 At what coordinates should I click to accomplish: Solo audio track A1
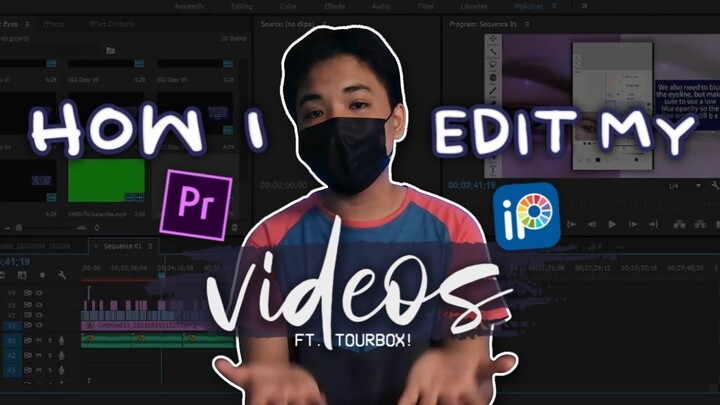(50, 341)
